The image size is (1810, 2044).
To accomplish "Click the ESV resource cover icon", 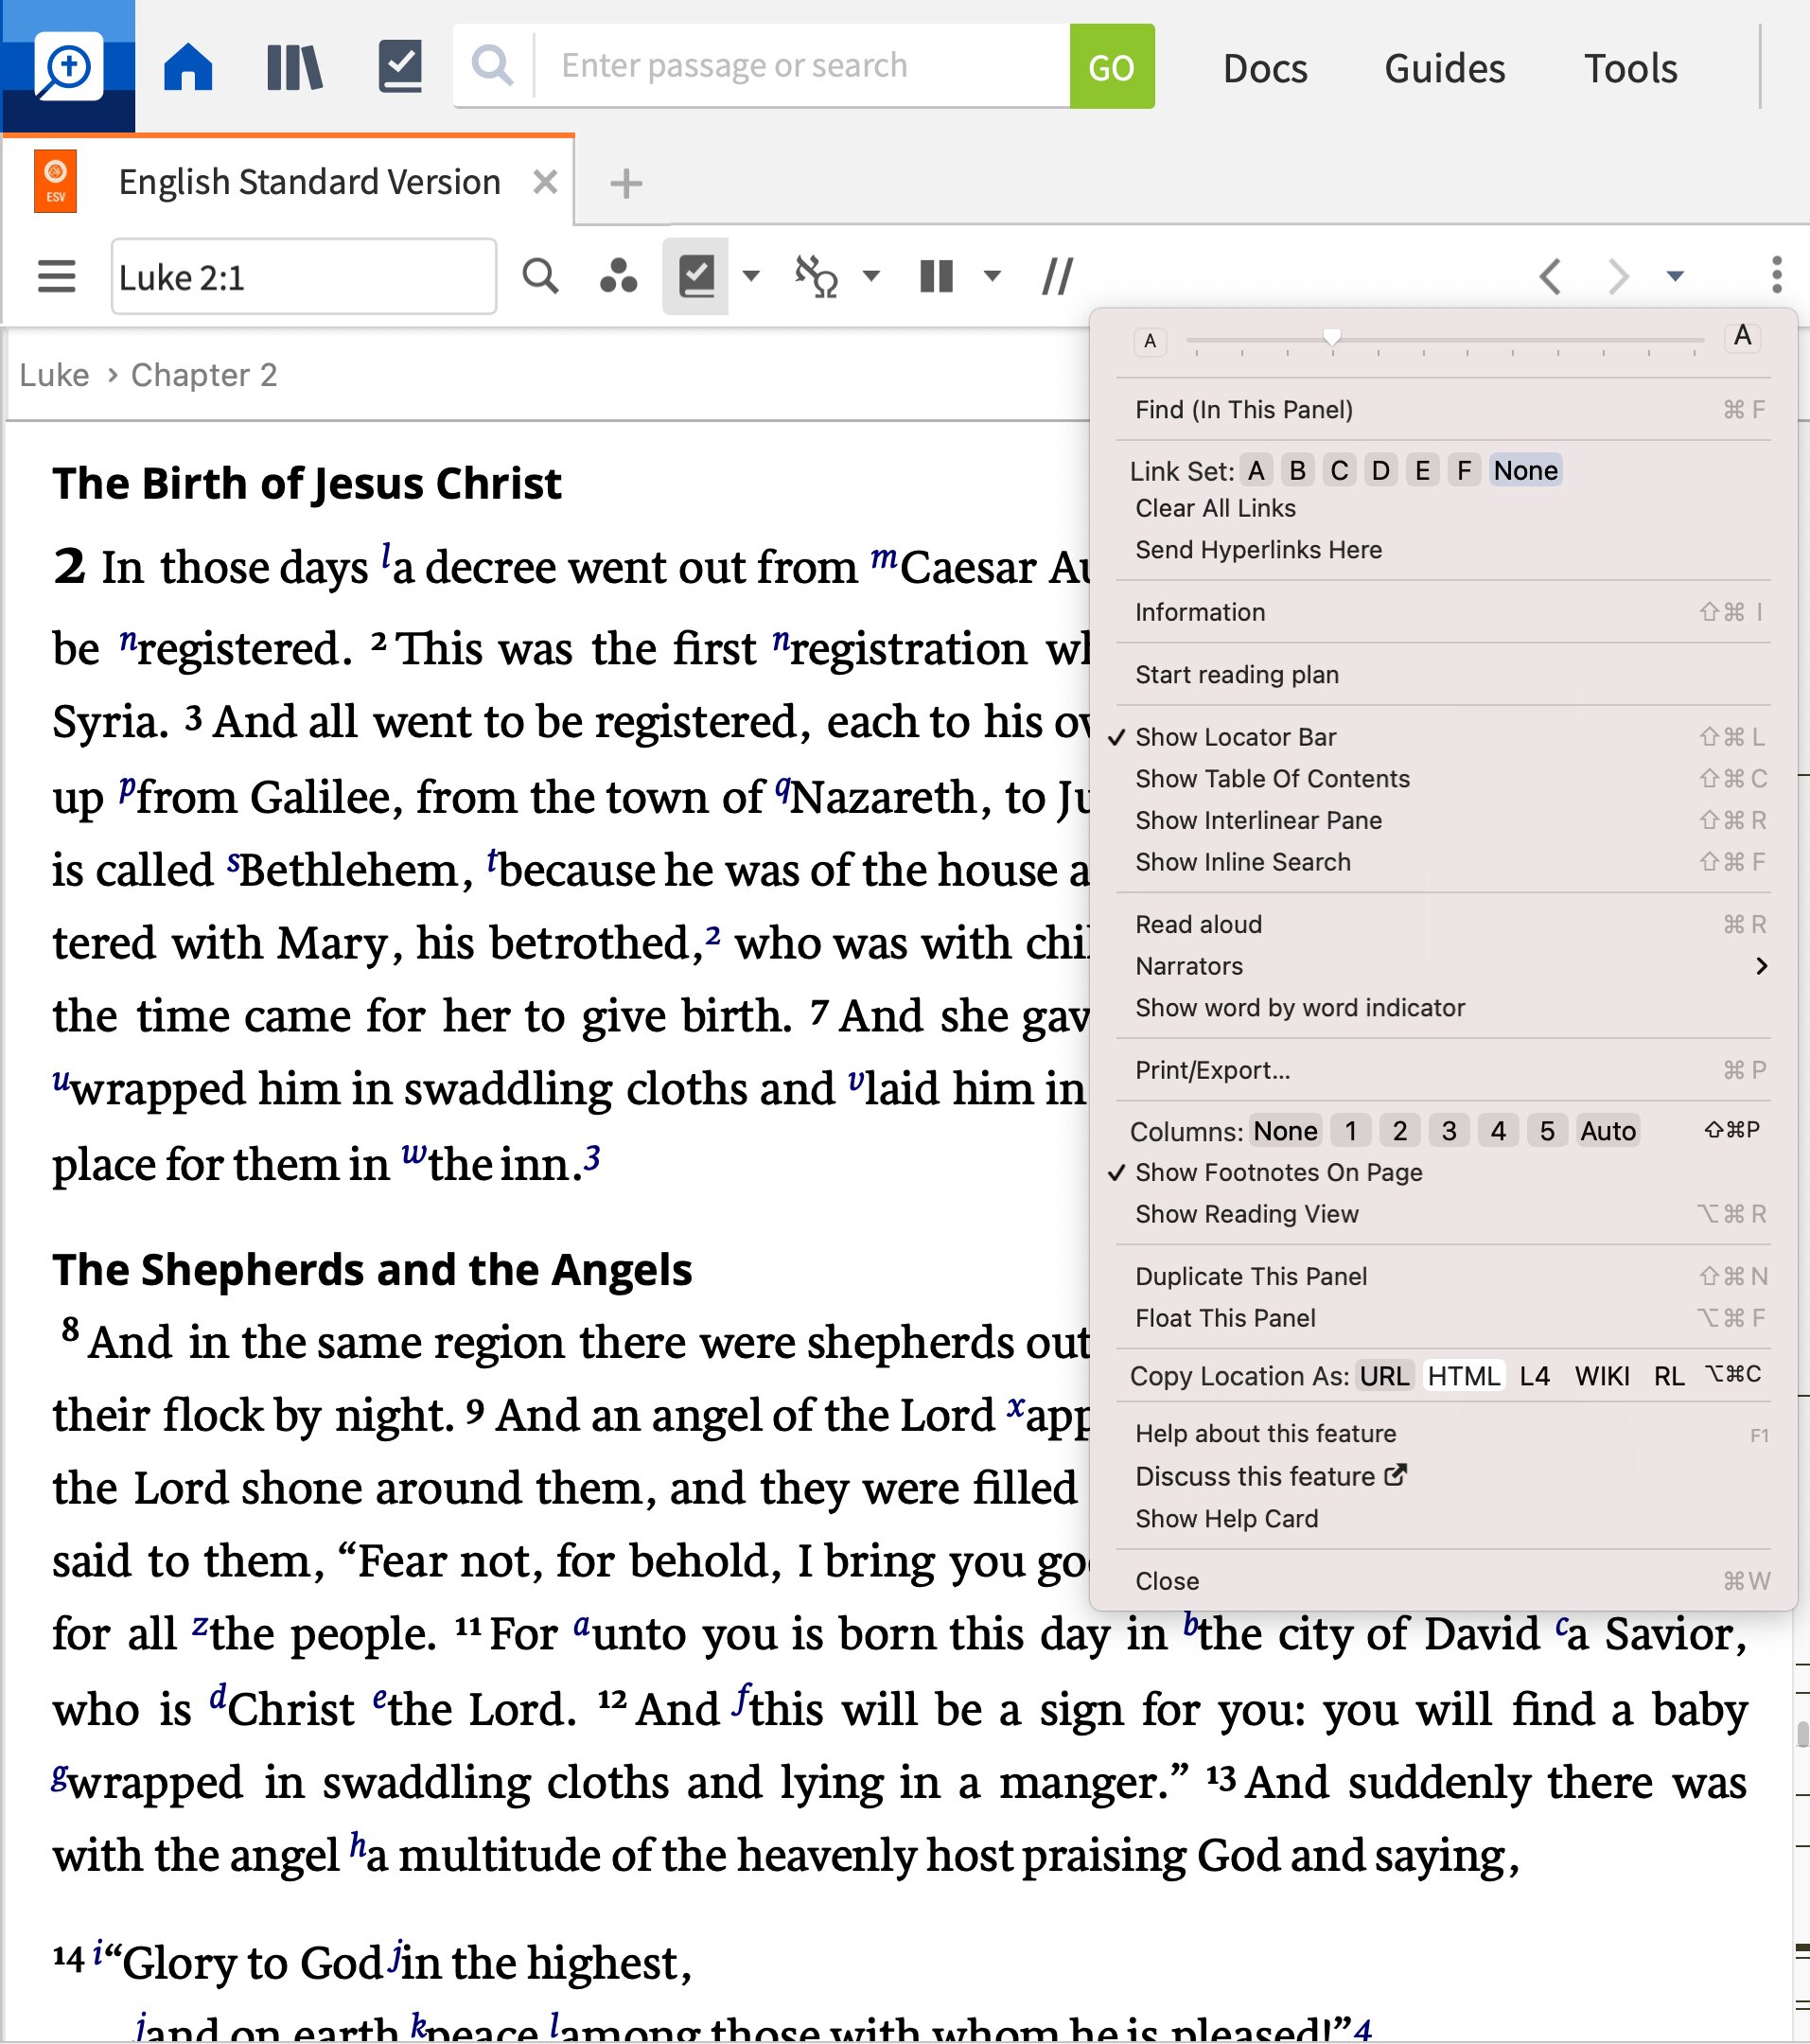I will (55, 181).
